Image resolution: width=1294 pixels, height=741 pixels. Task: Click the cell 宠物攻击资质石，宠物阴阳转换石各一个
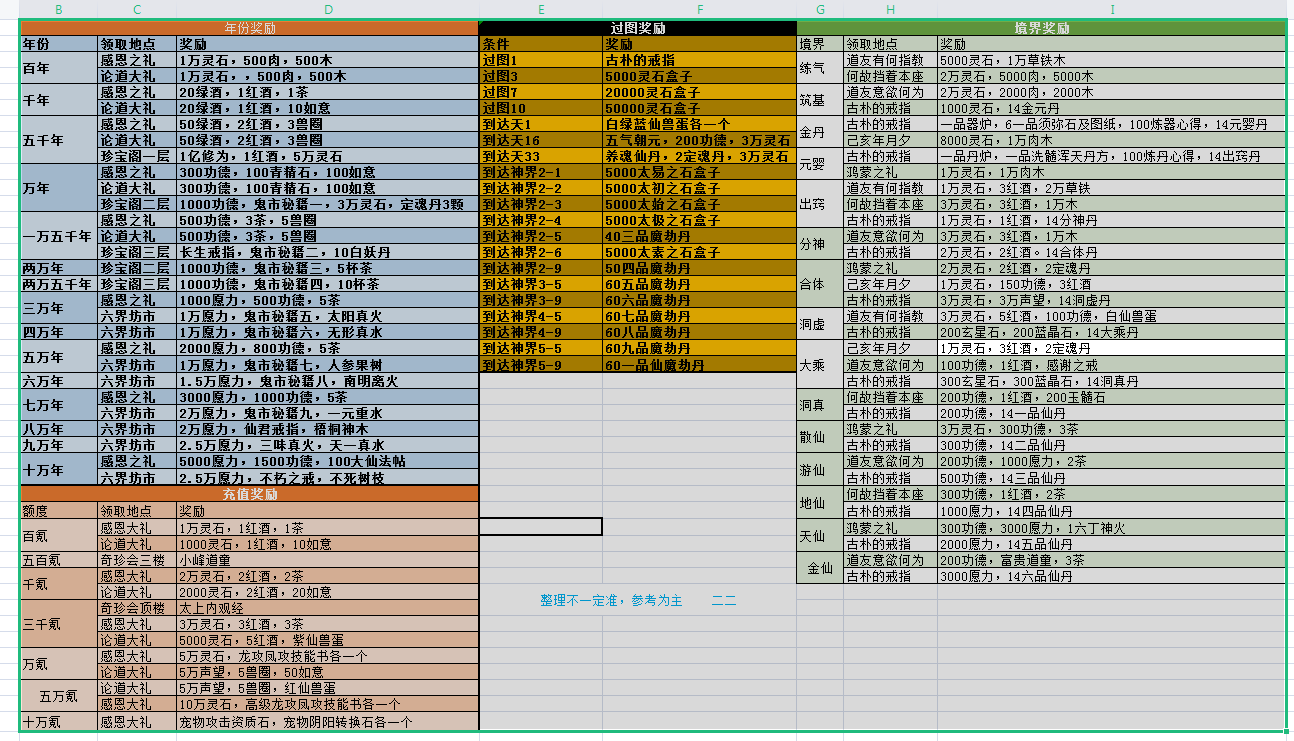328,721
